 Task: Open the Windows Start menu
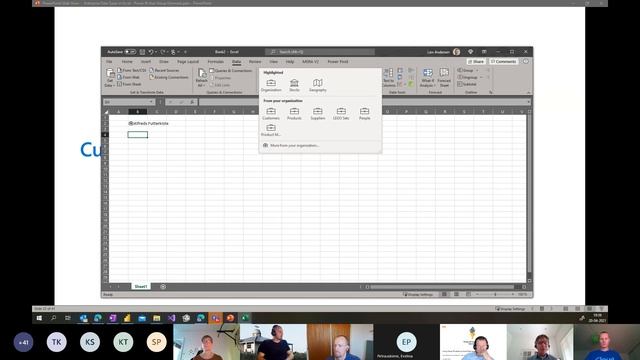(x=39, y=318)
